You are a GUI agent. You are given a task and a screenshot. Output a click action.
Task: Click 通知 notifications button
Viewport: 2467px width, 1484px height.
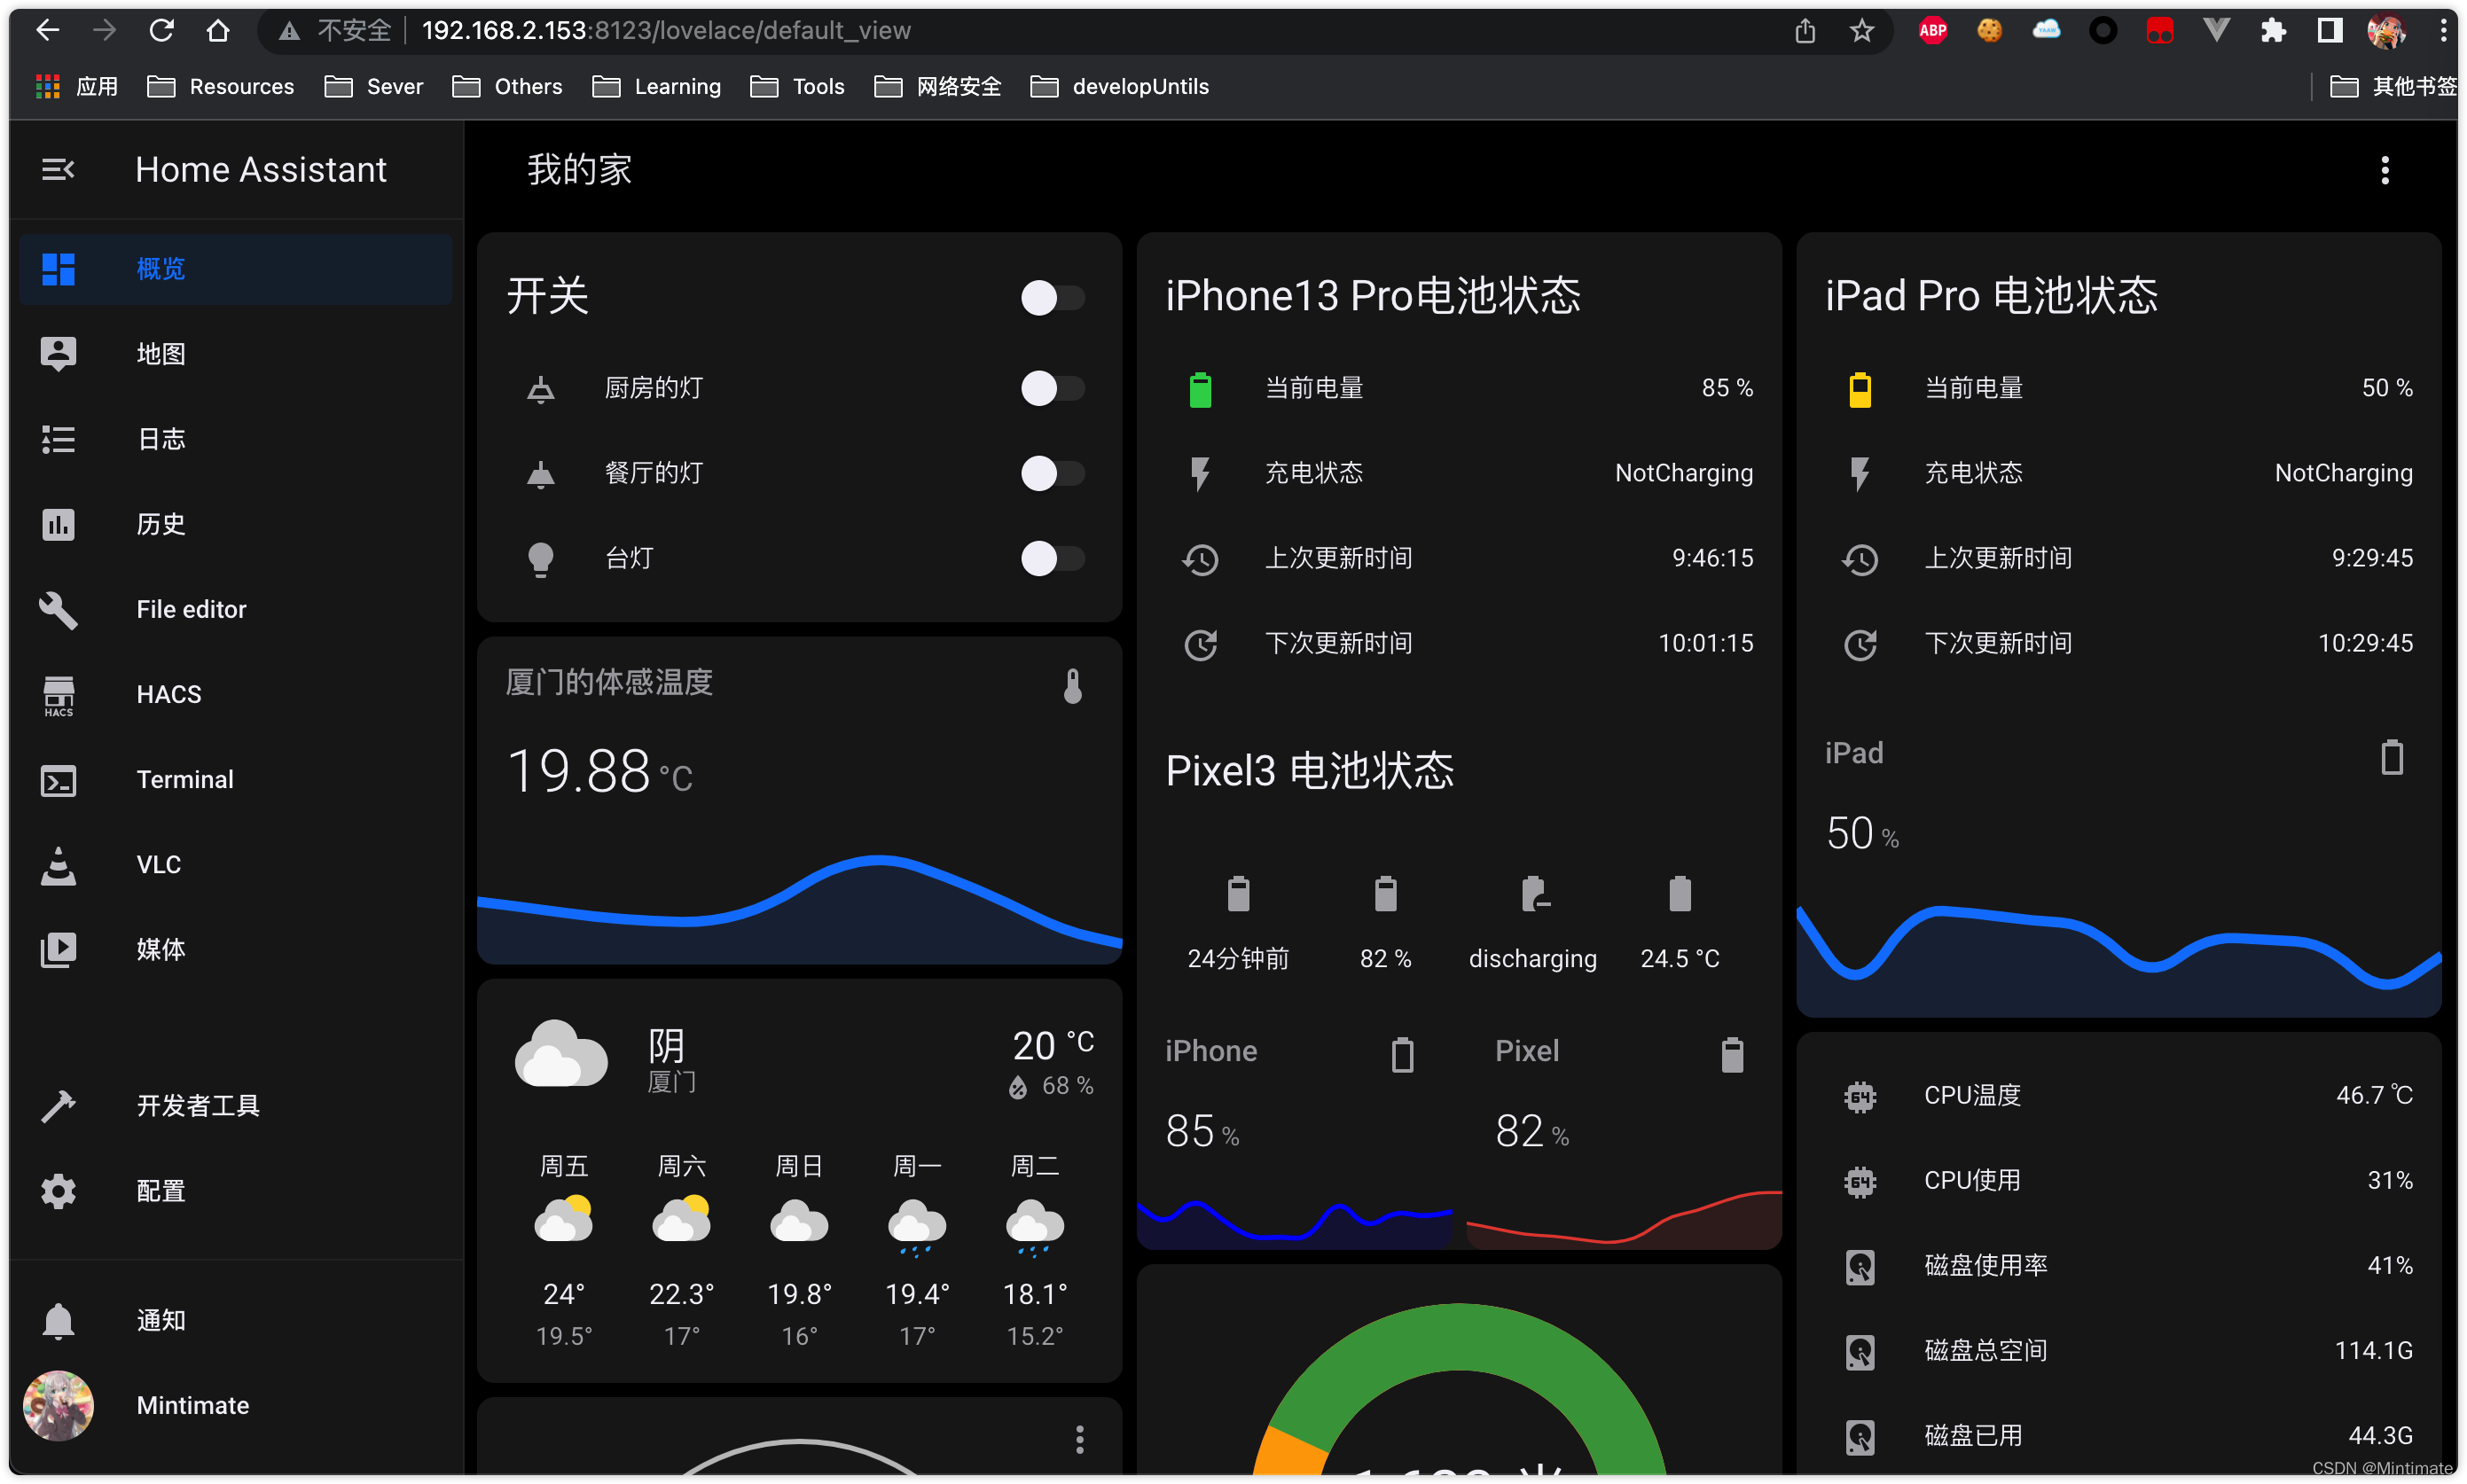coord(157,1320)
